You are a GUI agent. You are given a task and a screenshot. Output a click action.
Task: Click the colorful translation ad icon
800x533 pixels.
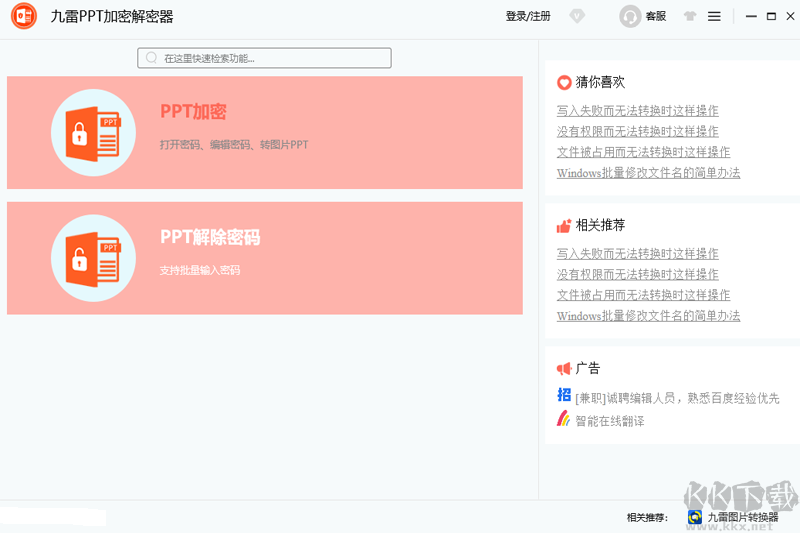[563, 418]
